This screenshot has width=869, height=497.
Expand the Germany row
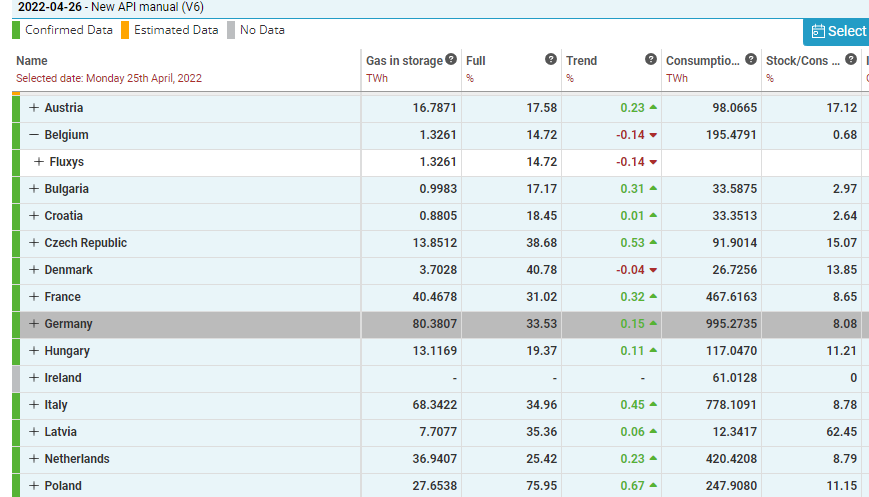(34, 324)
